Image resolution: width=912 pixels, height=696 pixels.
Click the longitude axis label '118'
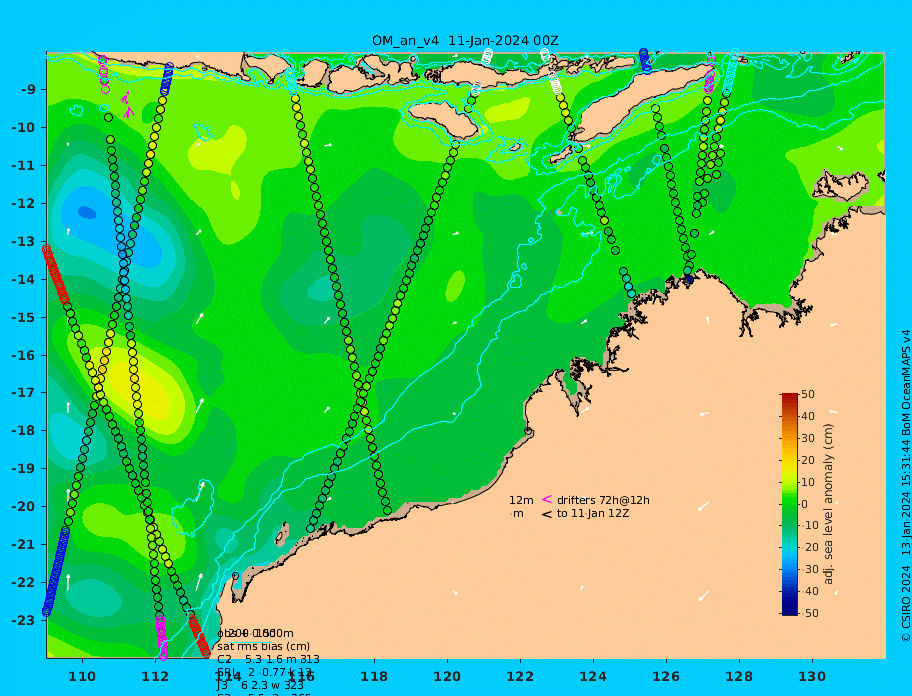coord(374,676)
